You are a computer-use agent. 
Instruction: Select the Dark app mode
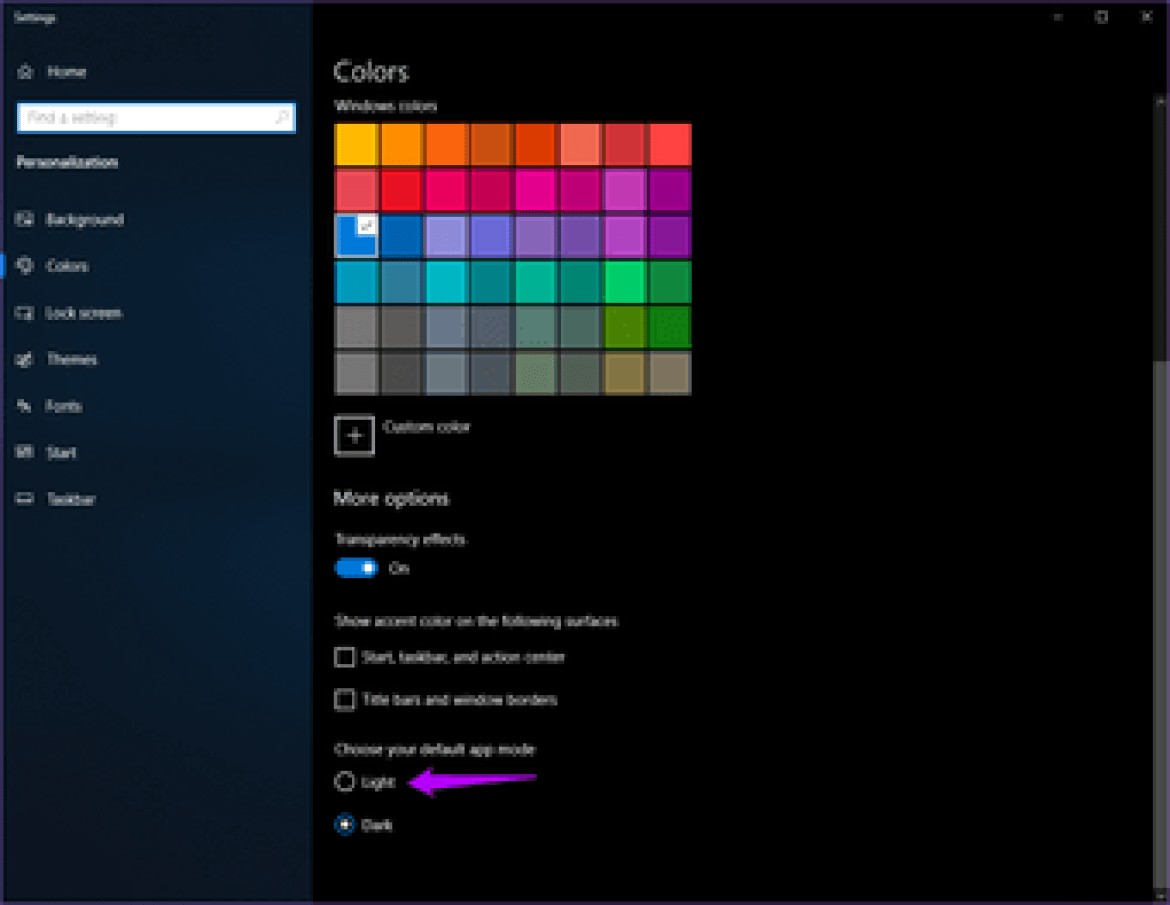[345, 824]
